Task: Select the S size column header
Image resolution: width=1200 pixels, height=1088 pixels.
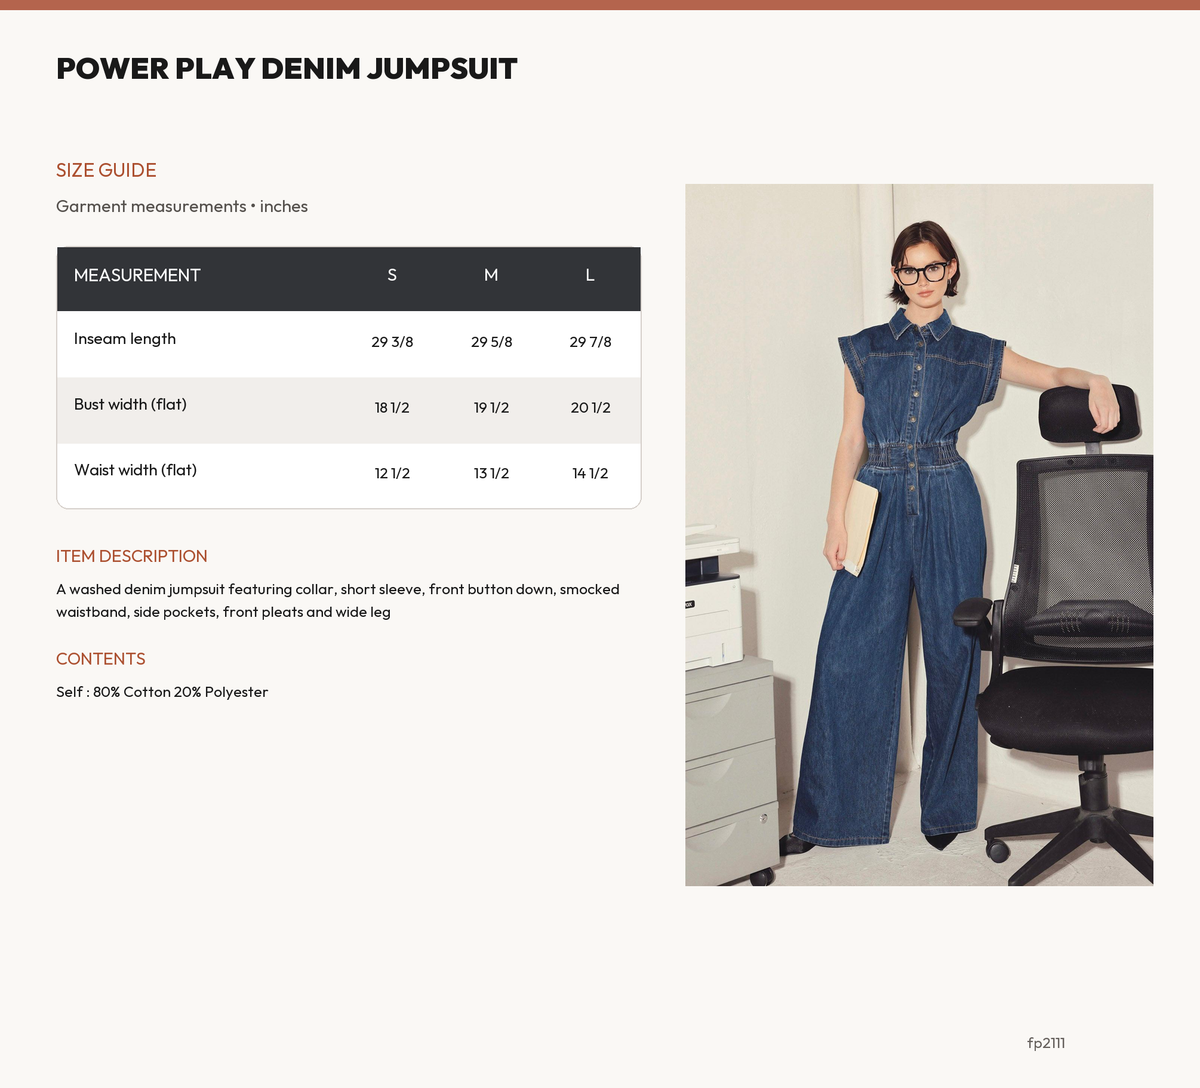Action: pos(392,275)
